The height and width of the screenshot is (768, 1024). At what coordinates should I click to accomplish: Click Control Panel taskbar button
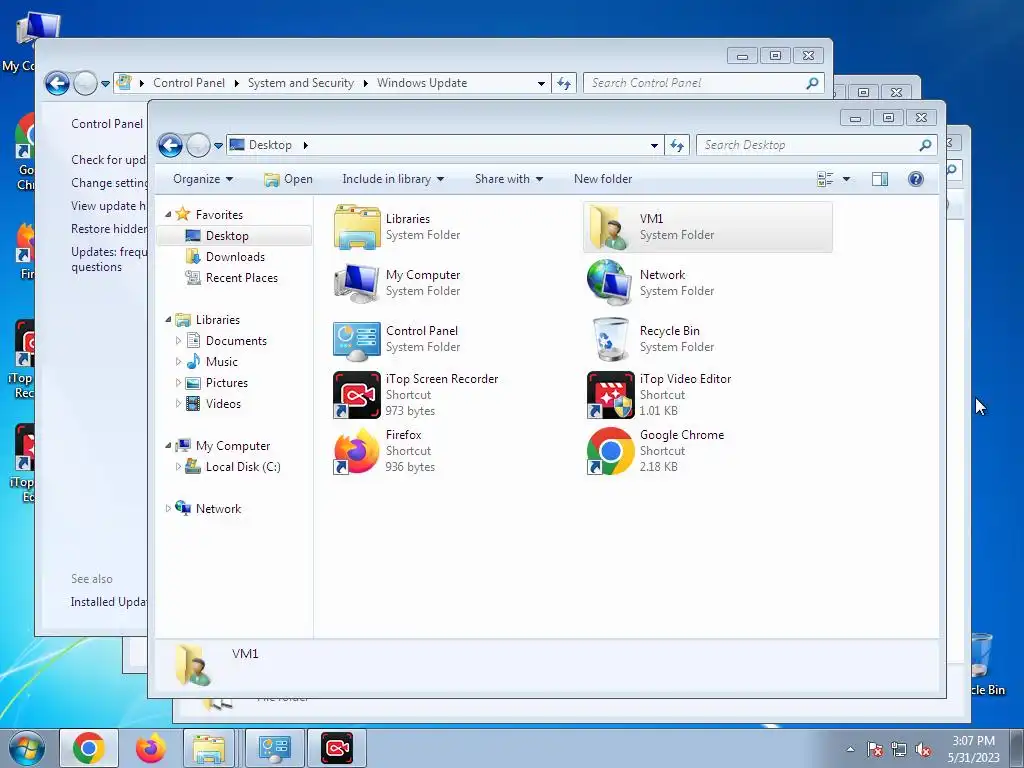point(274,748)
